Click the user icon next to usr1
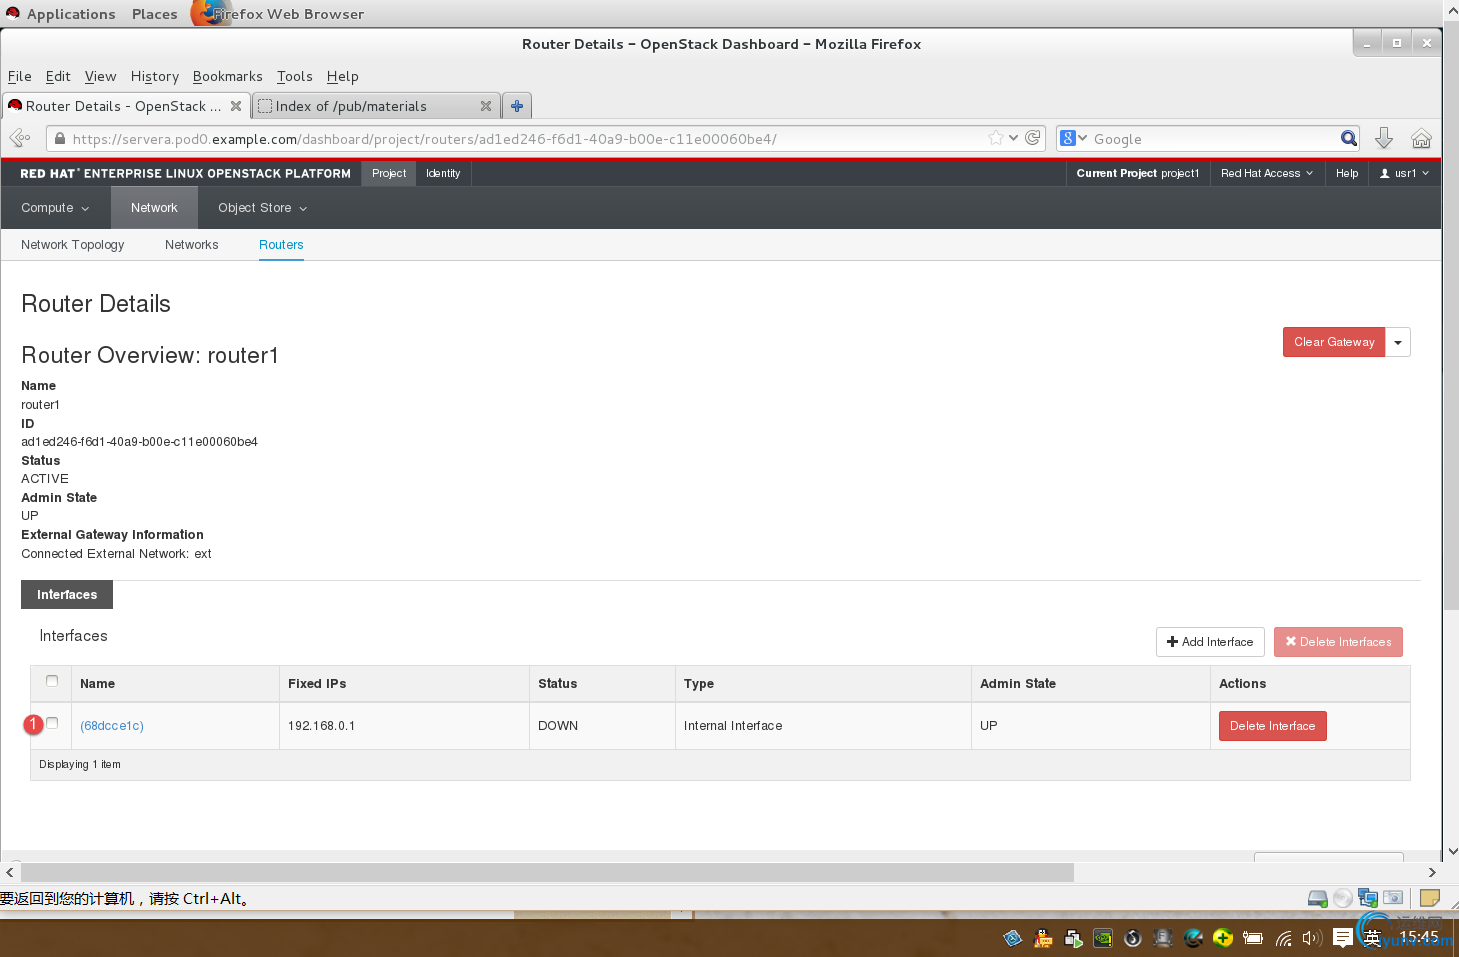 [x=1385, y=173]
